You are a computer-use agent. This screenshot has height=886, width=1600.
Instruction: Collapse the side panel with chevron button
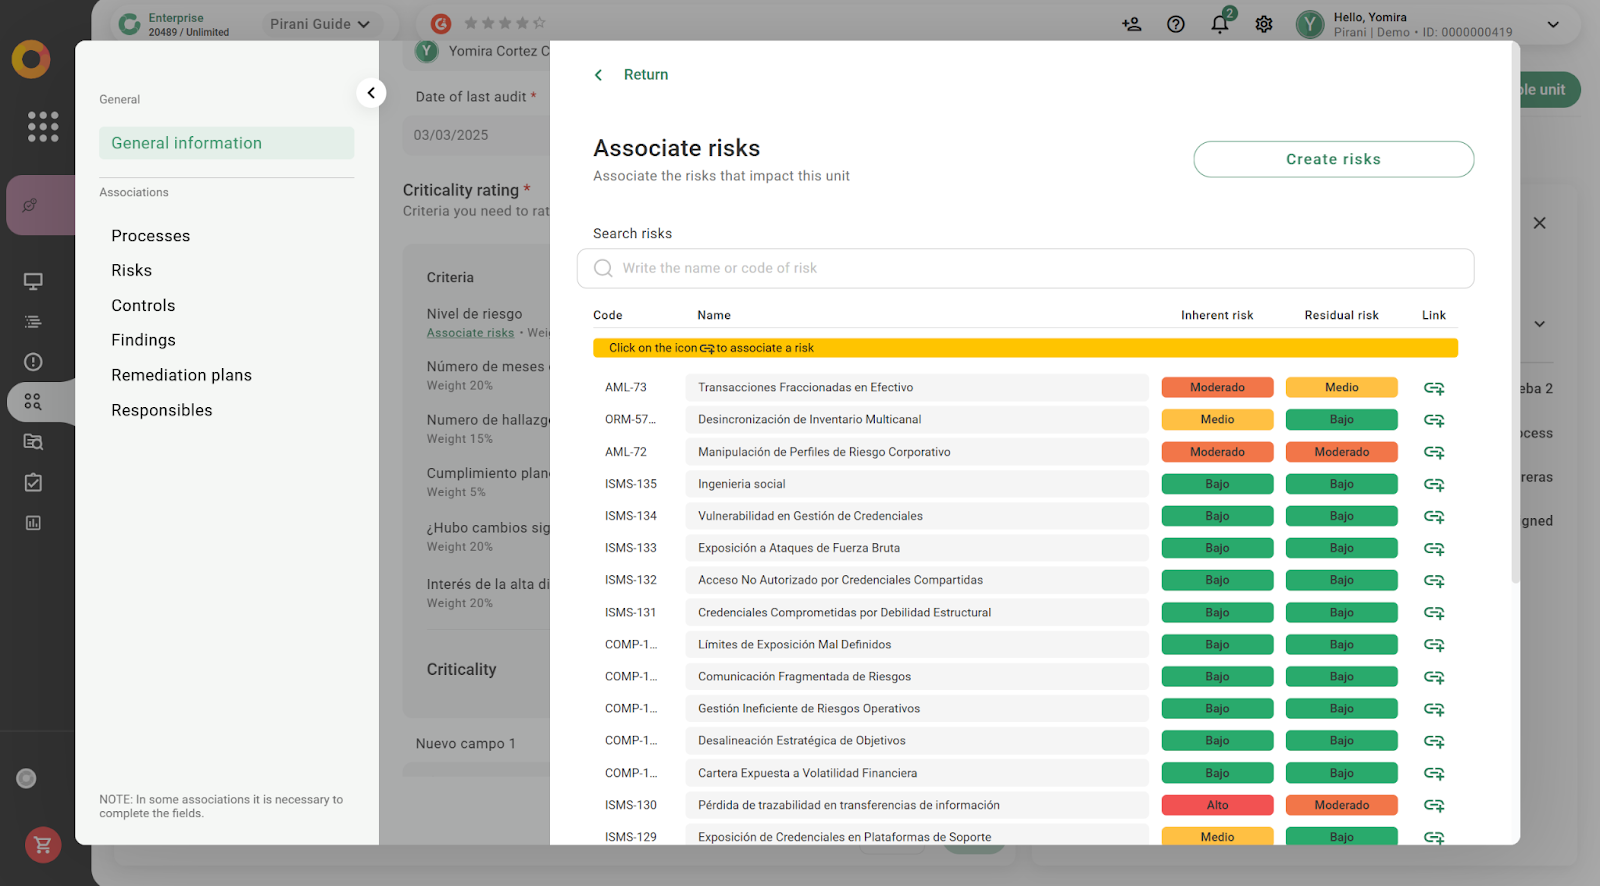point(371,93)
